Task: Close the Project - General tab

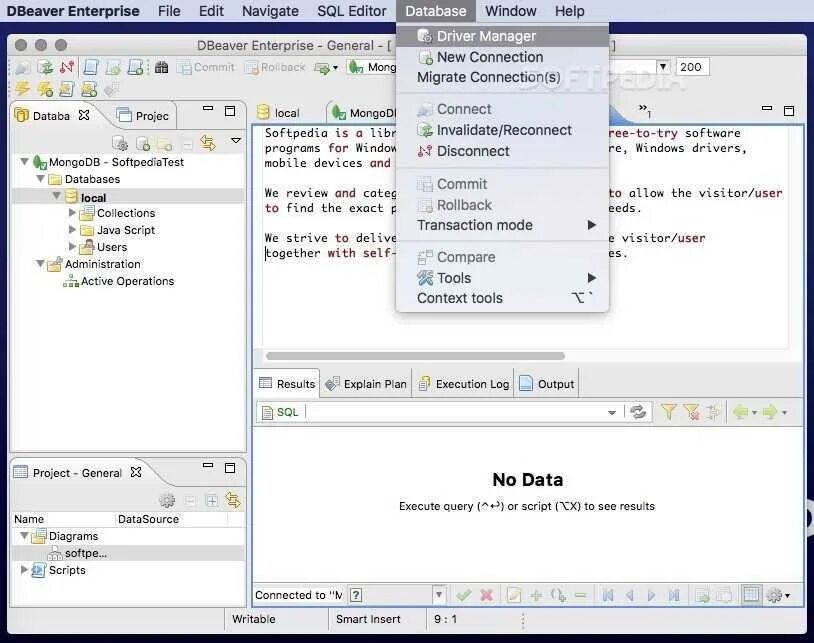Action: click(136, 472)
